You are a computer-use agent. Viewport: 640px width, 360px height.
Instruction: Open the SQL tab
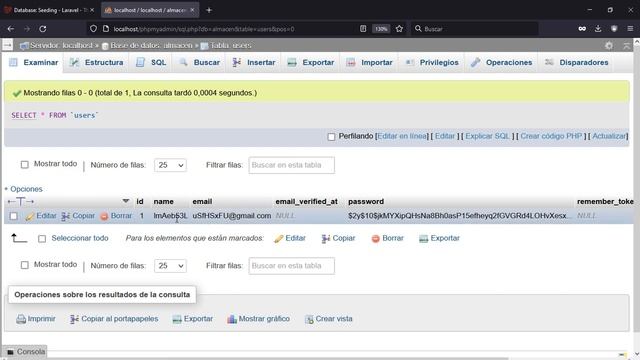[x=151, y=62]
